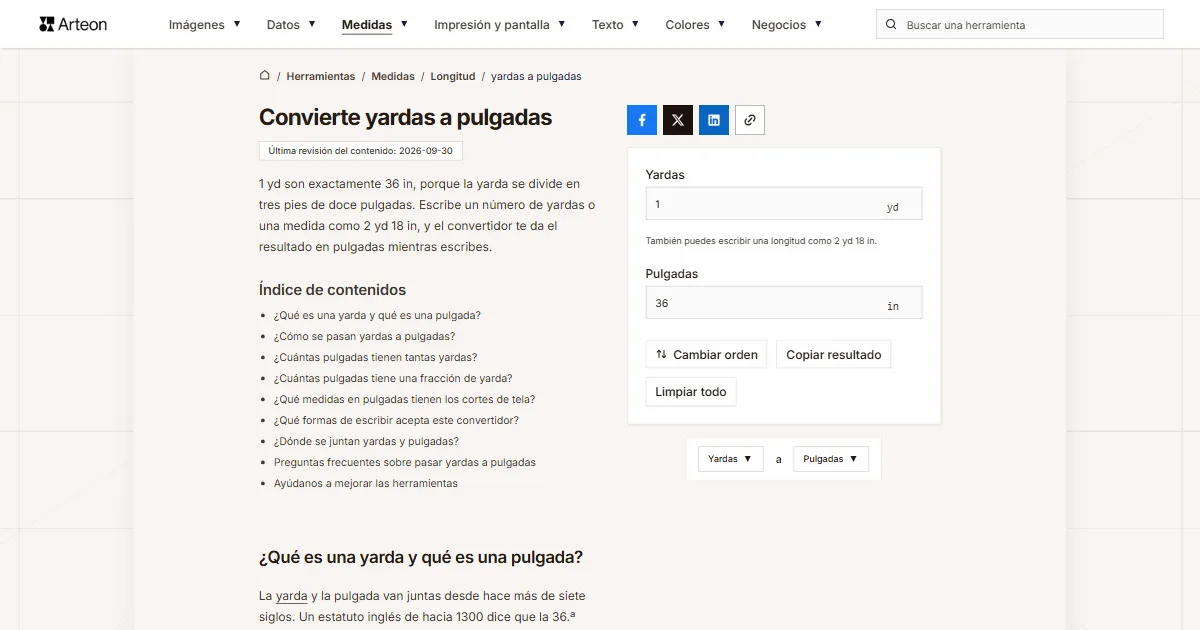Open Herramientas breadcrumb link
The height and width of the screenshot is (630, 1200).
point(321,76)
